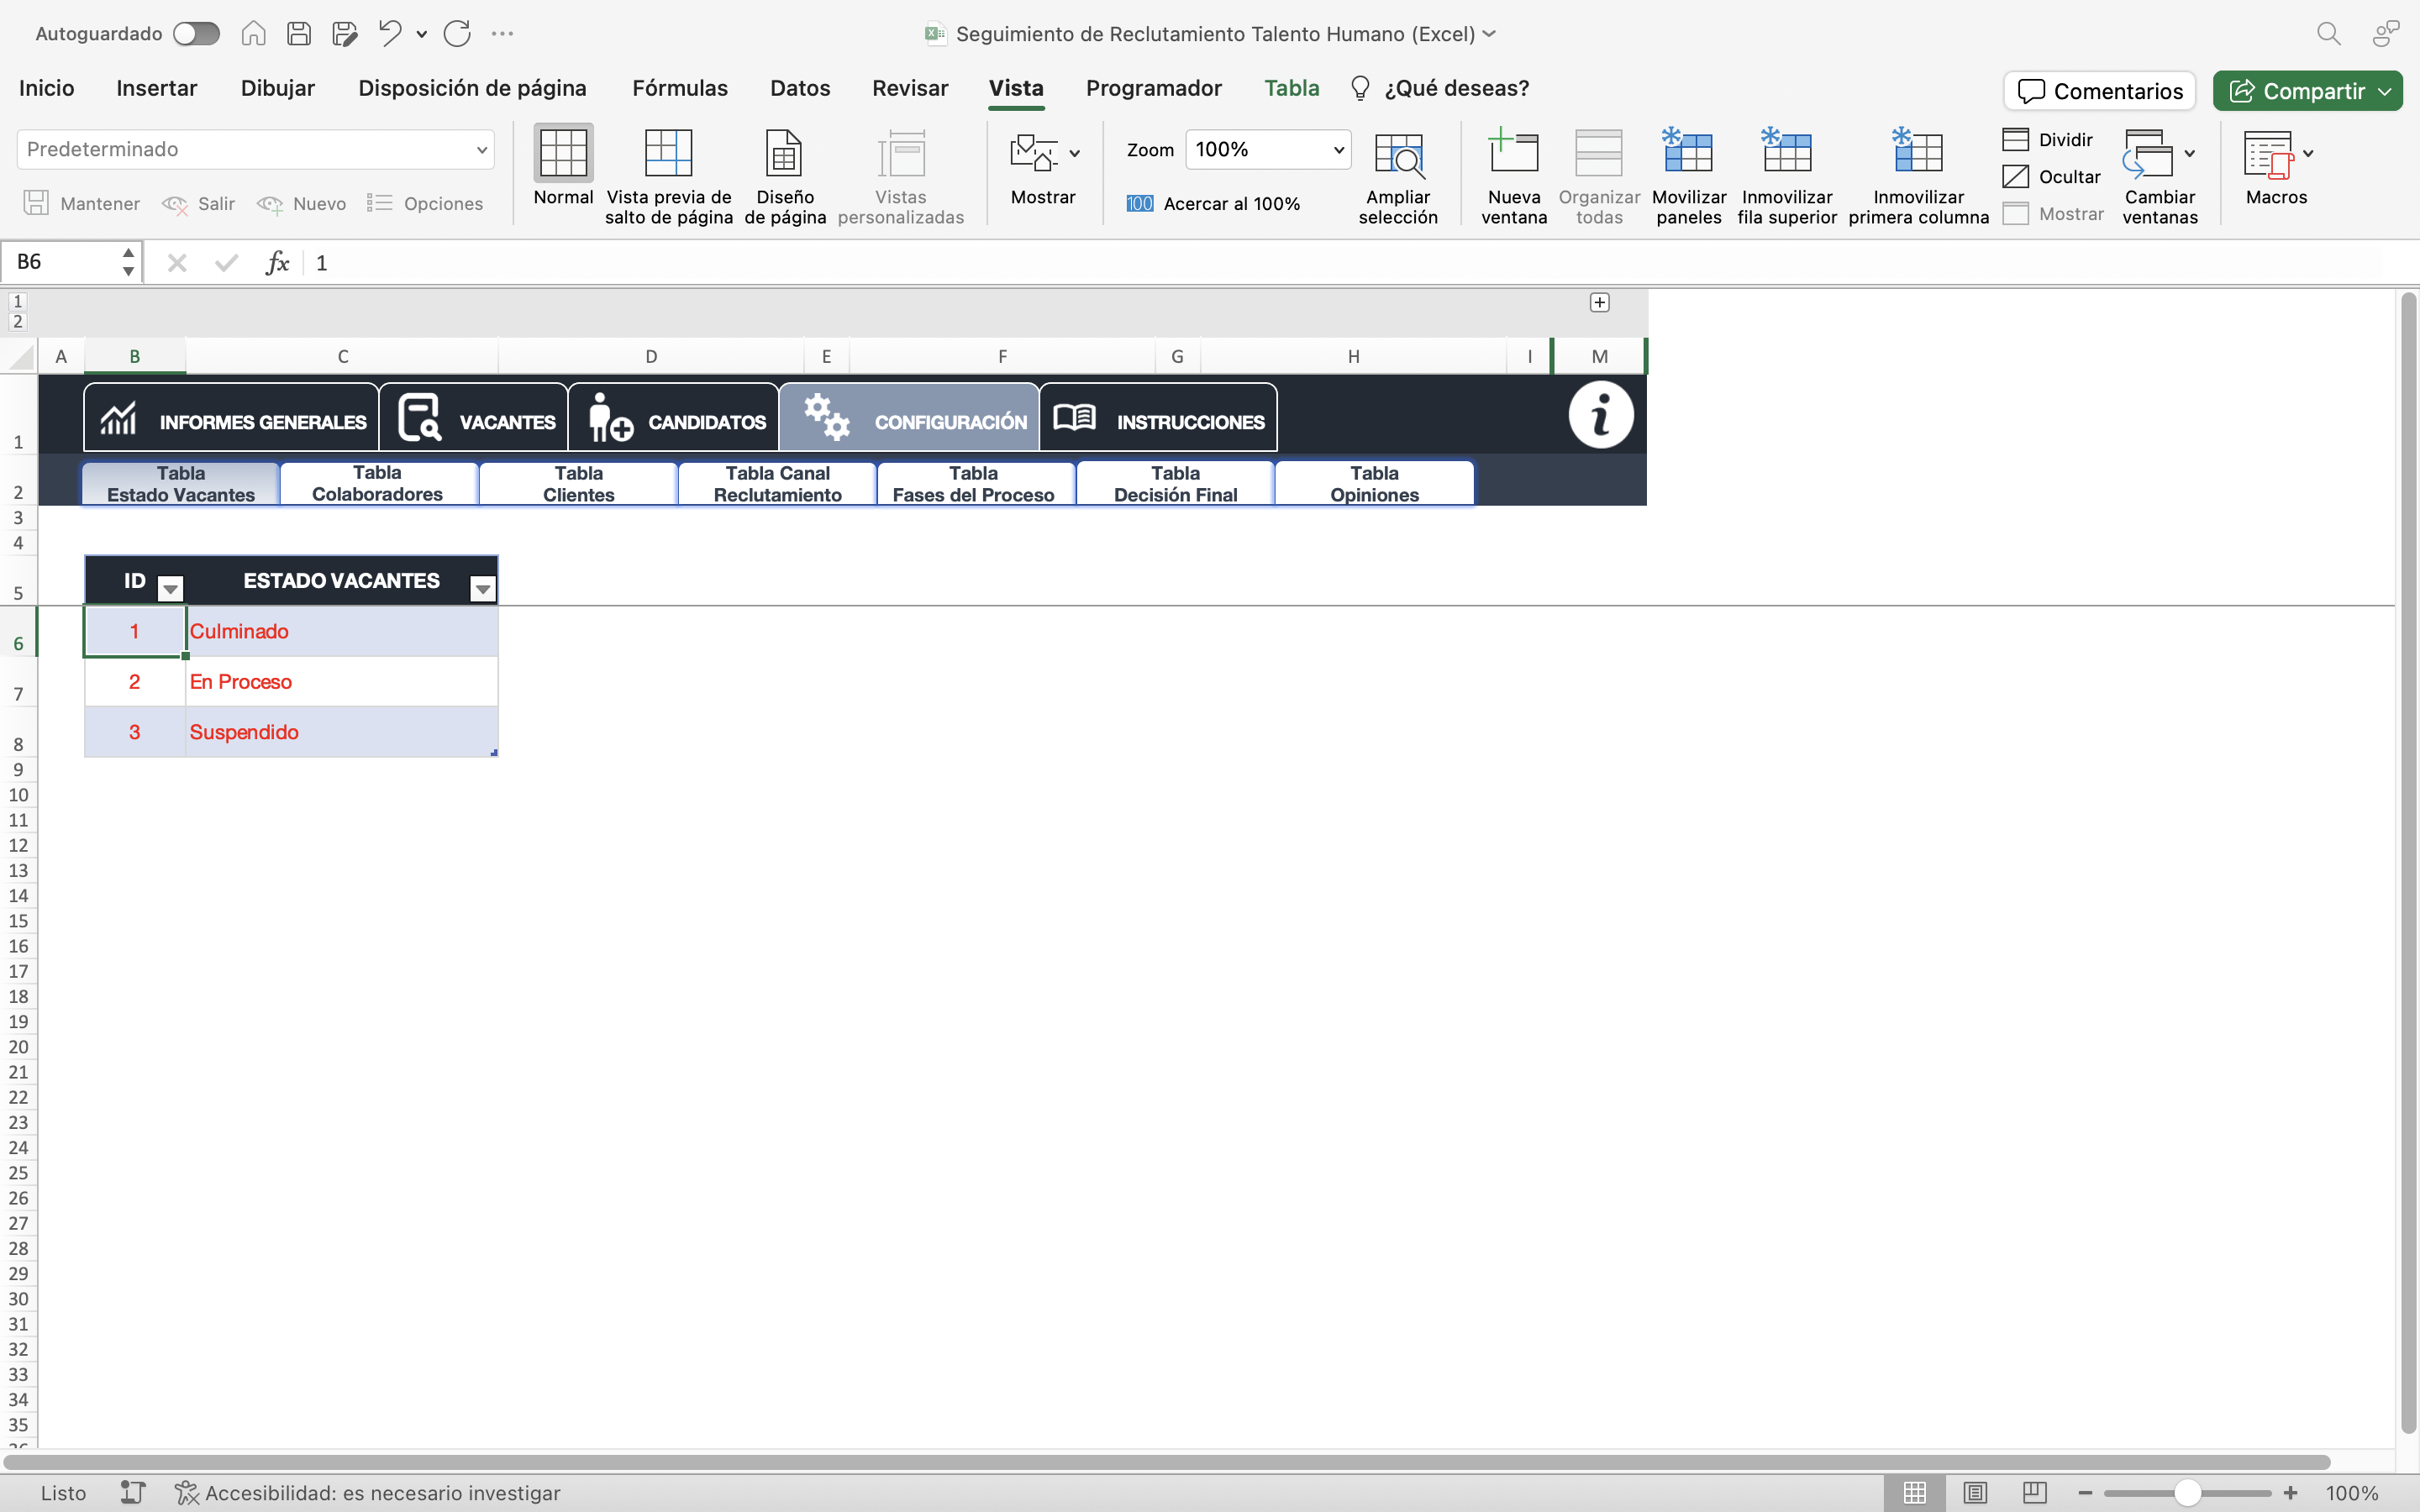Click Ampliar selección zoom icon
Viewport: 2420px width, 1512px height.
click(x=1398, y=155)
